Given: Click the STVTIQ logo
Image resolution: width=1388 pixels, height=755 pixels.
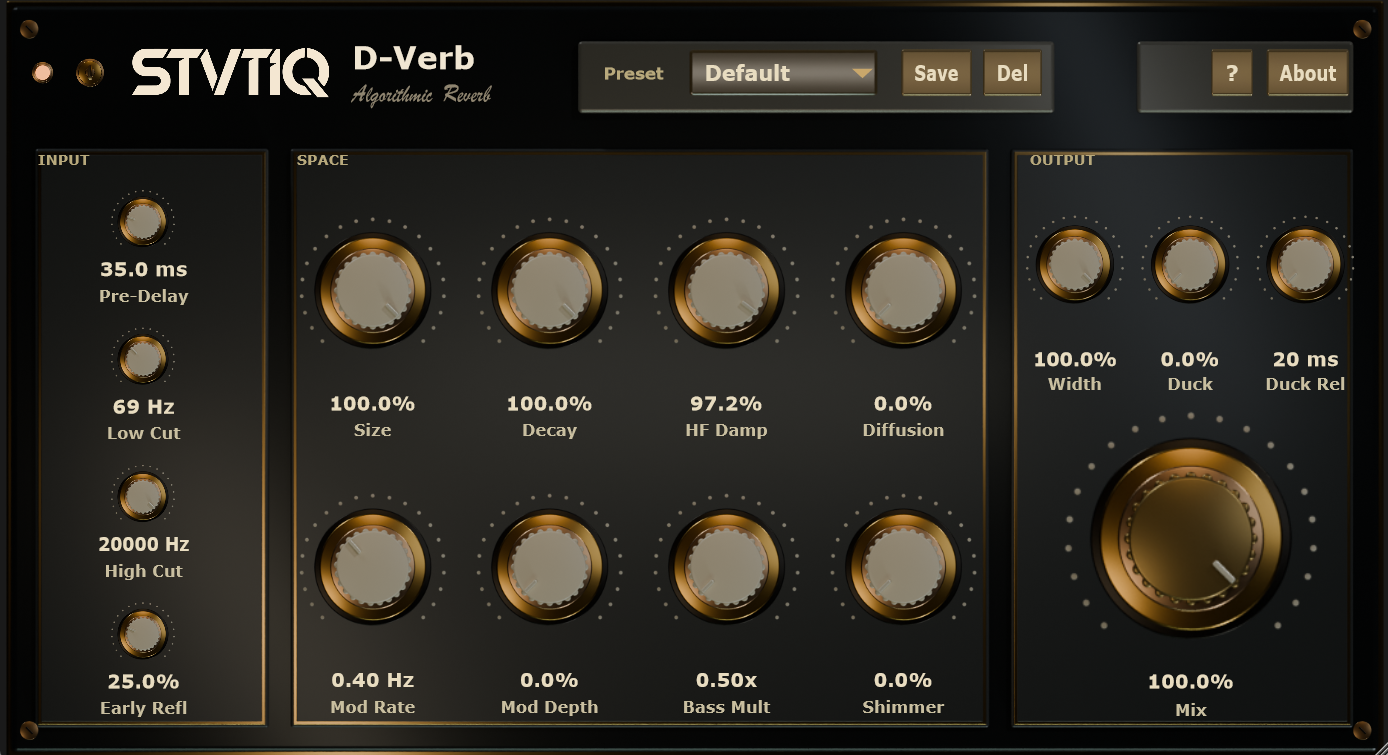Looking at the screenshot, I should [x=231, y=73].
